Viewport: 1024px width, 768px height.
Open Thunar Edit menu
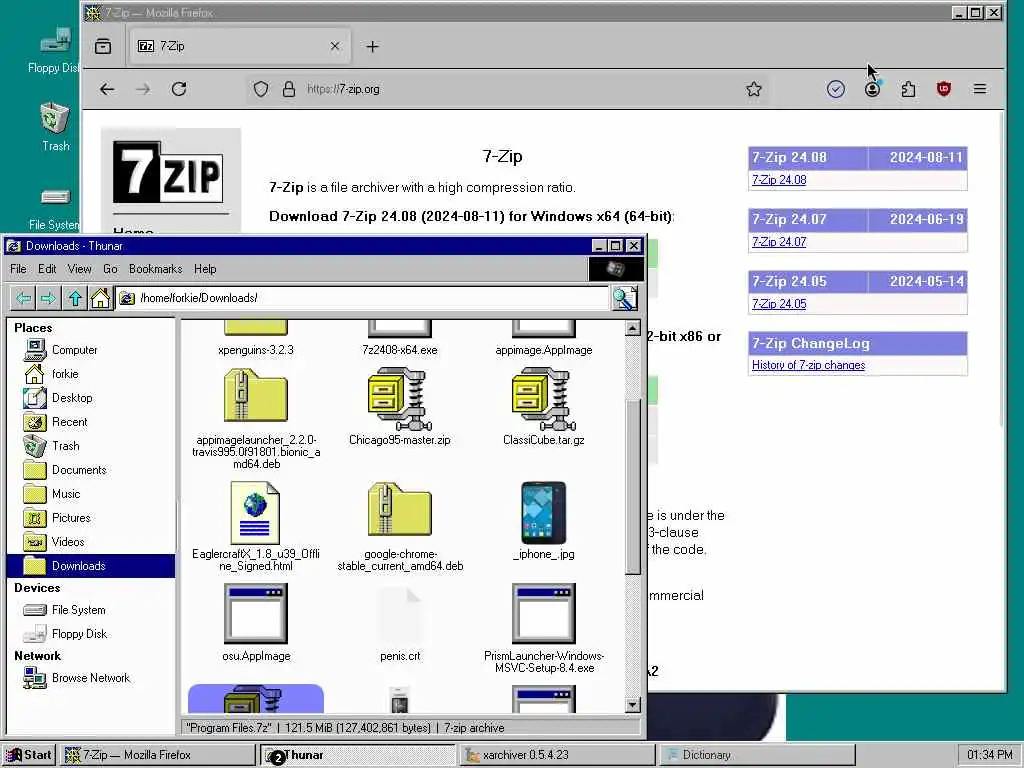tap(47, 269)
